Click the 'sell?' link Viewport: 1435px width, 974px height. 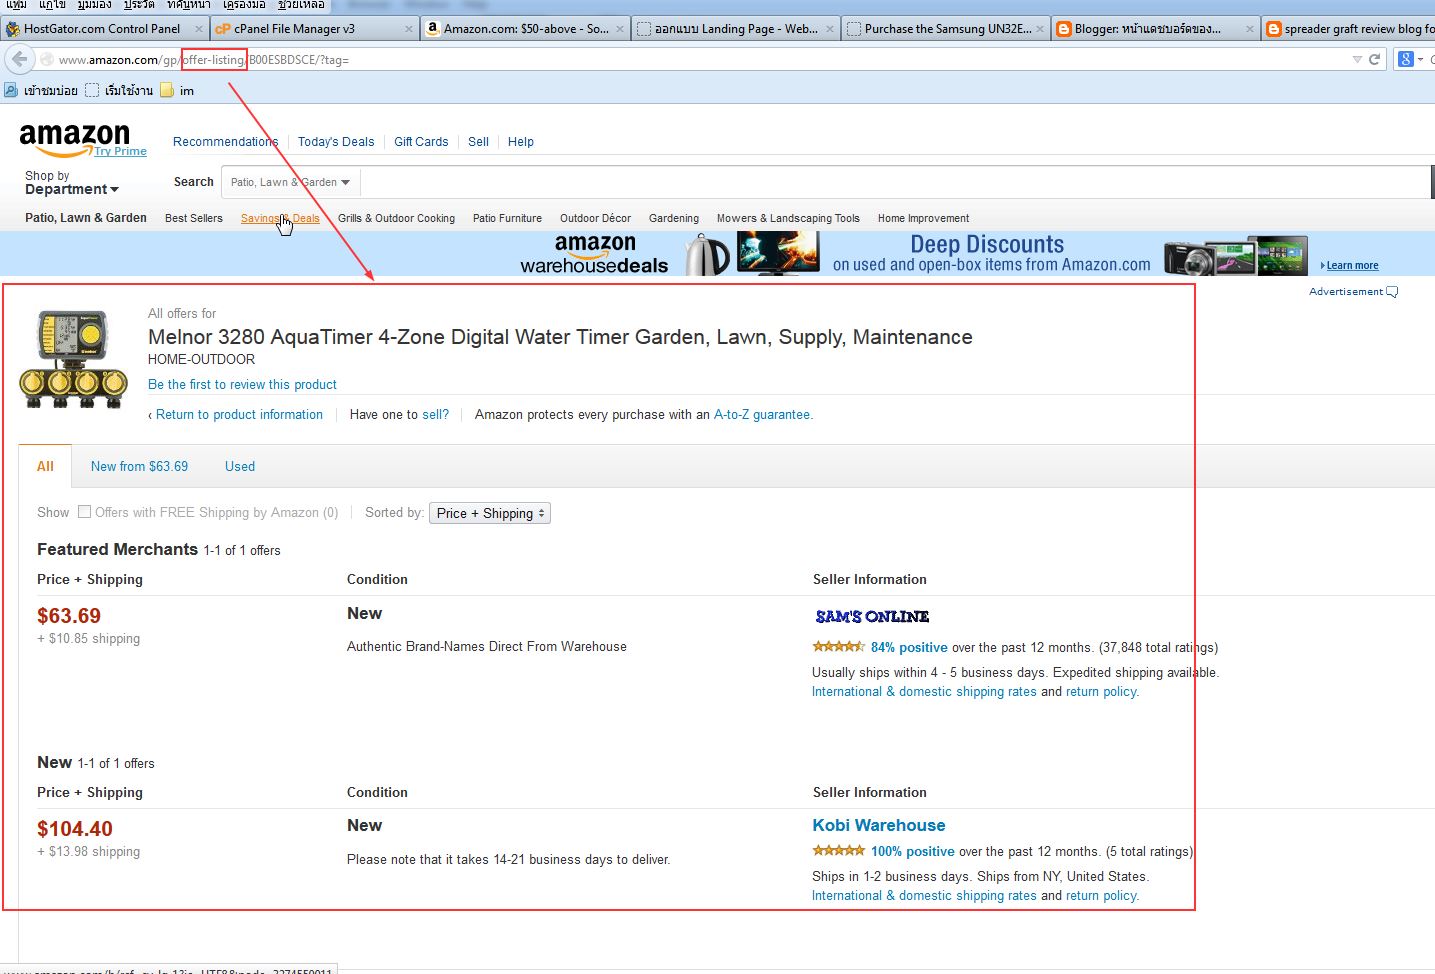435,415
